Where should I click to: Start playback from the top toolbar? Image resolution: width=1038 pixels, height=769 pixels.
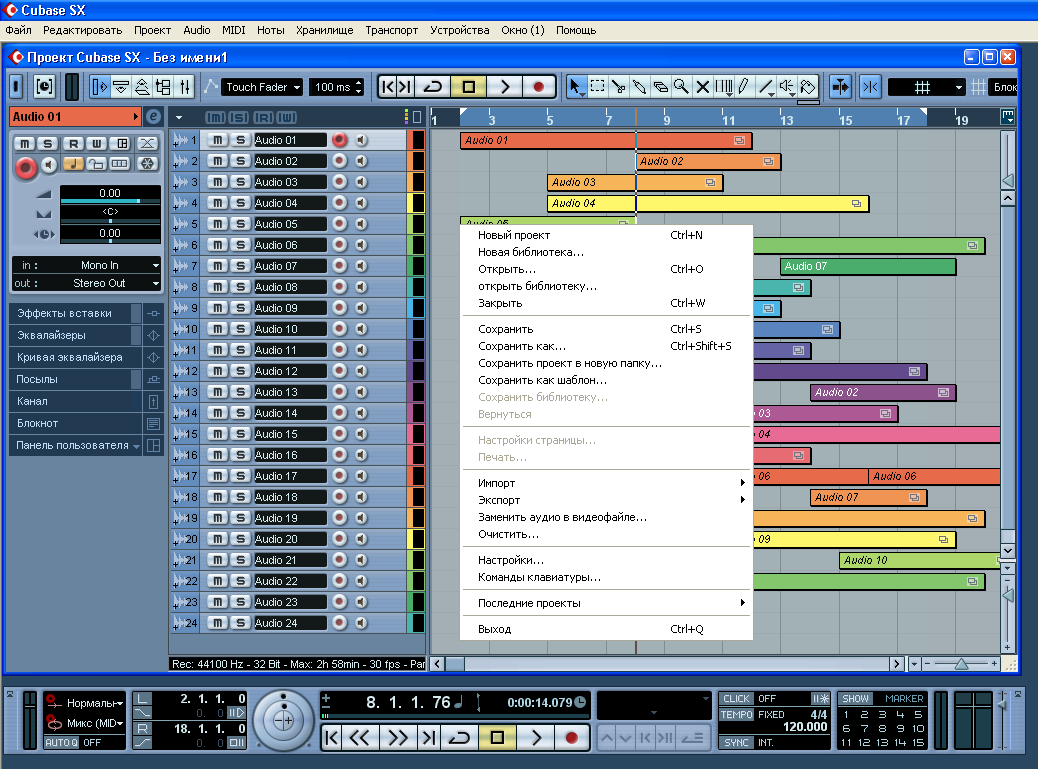coord(505,87)
